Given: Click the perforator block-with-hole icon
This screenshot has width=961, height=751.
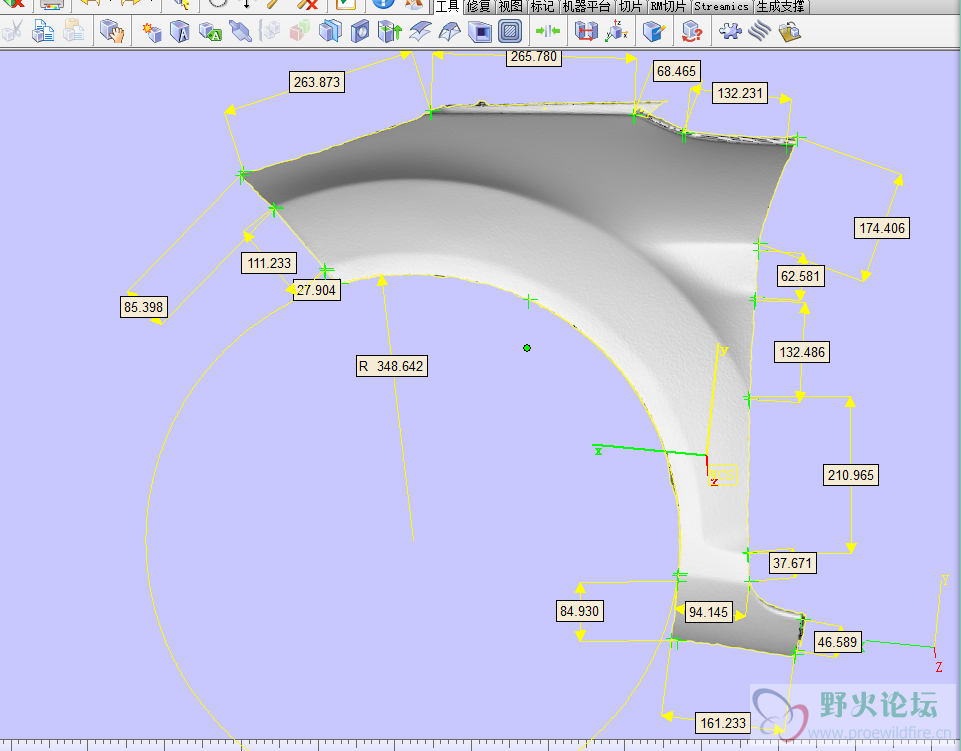Looking at the screenshot, I should coord(360,31).
